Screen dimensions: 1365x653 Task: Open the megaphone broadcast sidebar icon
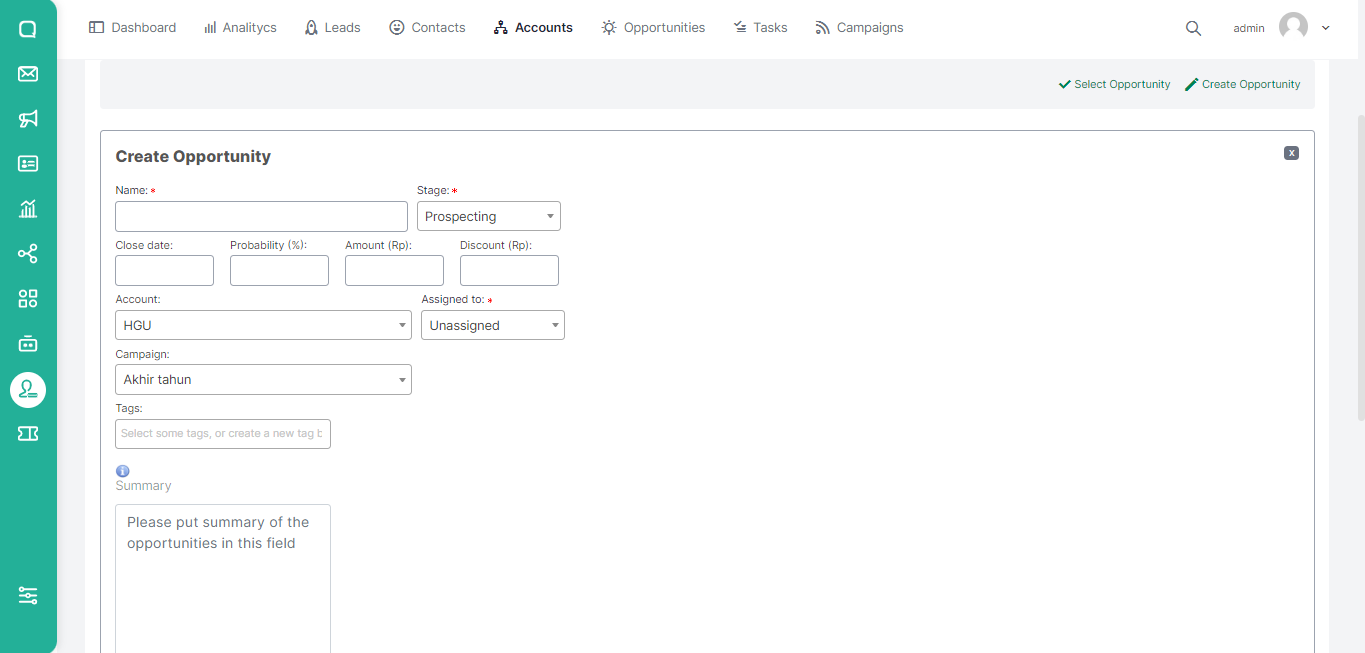(x=28, y=119)
